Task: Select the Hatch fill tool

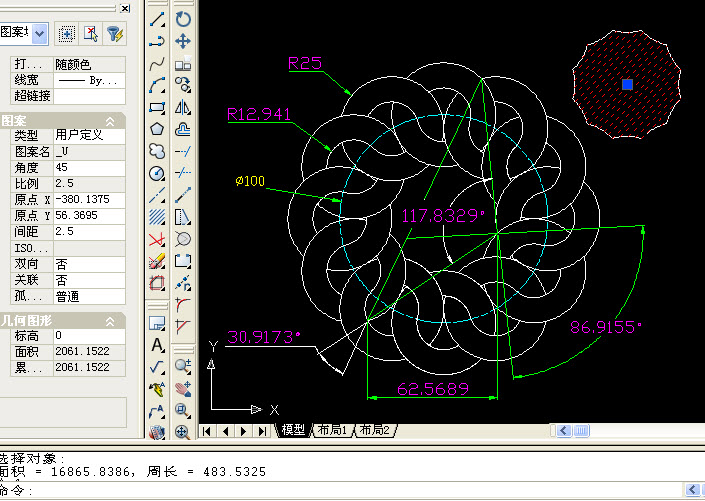Action: point(157,217)
